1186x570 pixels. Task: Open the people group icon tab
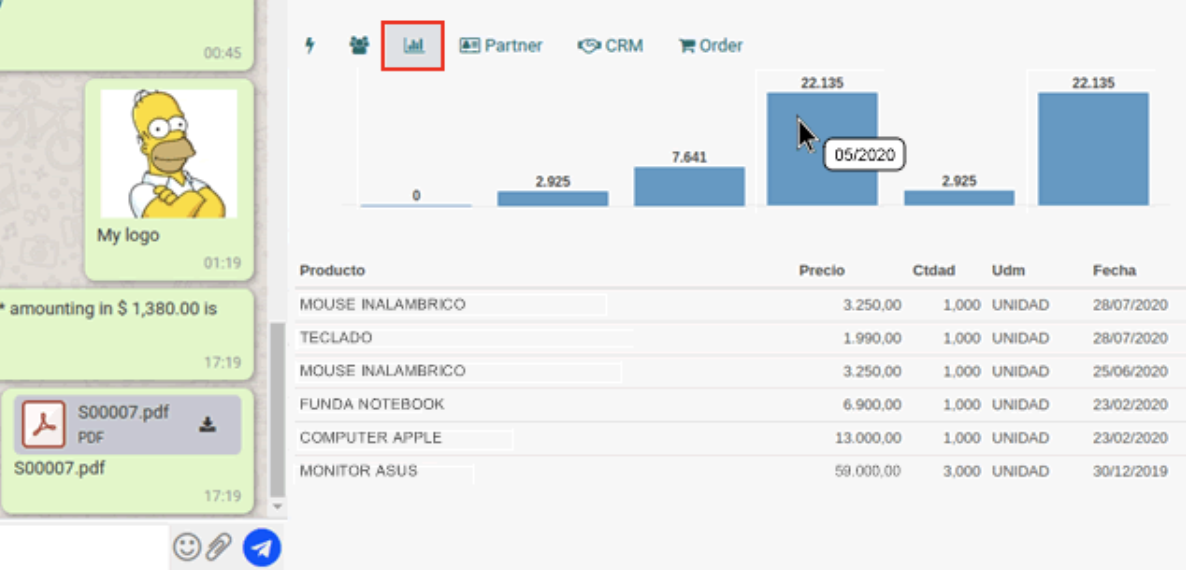pos(359,45)
